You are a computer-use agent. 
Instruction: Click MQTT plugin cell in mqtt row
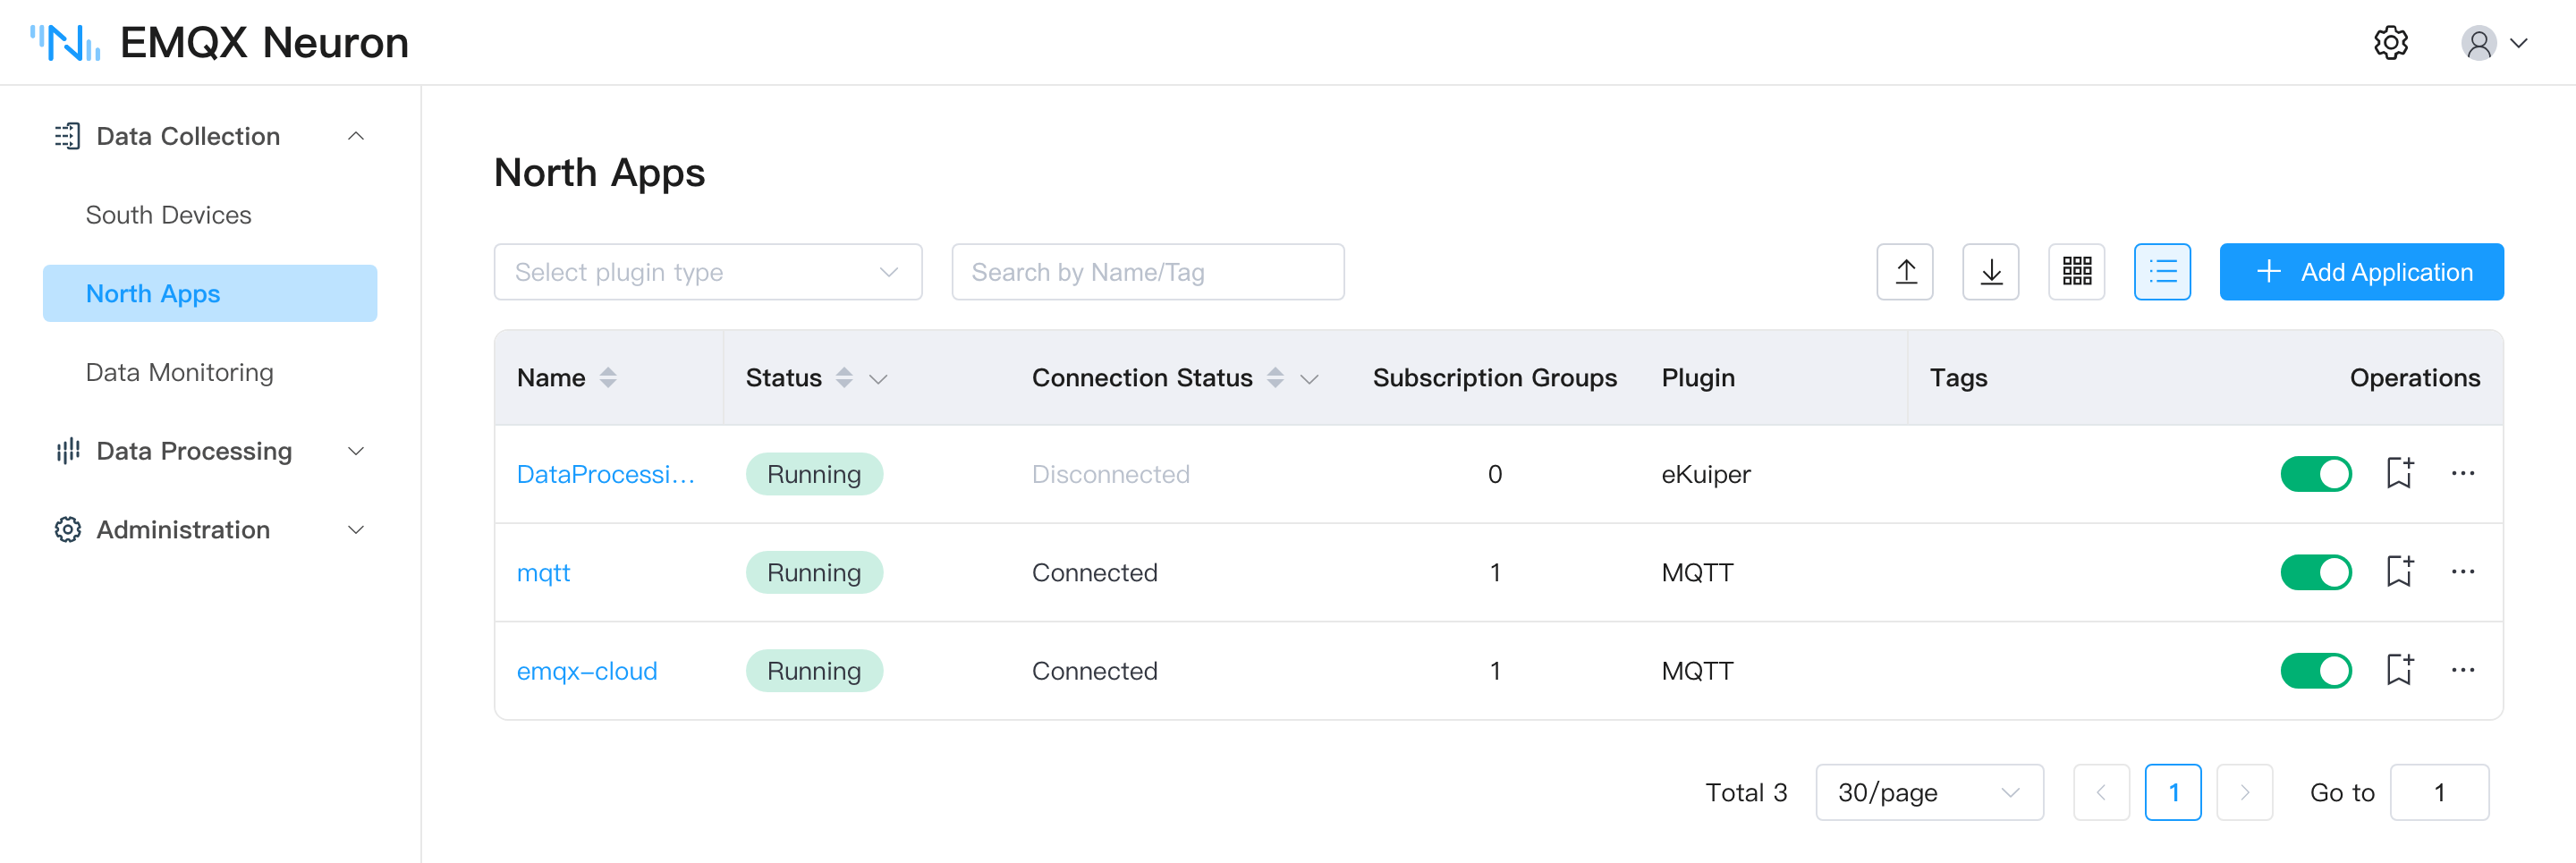(1697, 573)
